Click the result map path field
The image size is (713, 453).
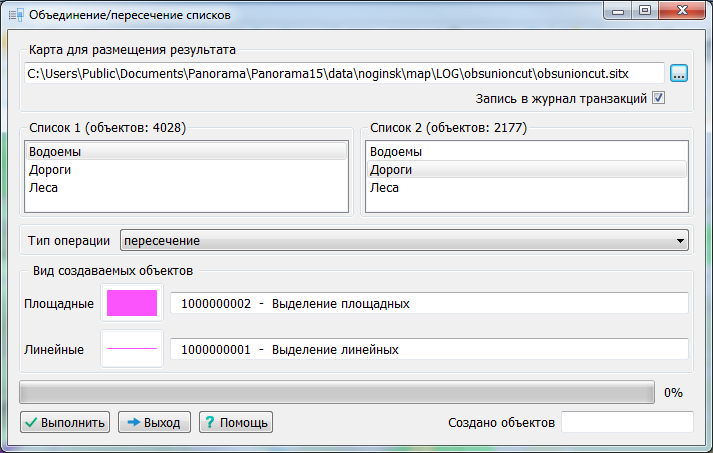click(343, 73)
